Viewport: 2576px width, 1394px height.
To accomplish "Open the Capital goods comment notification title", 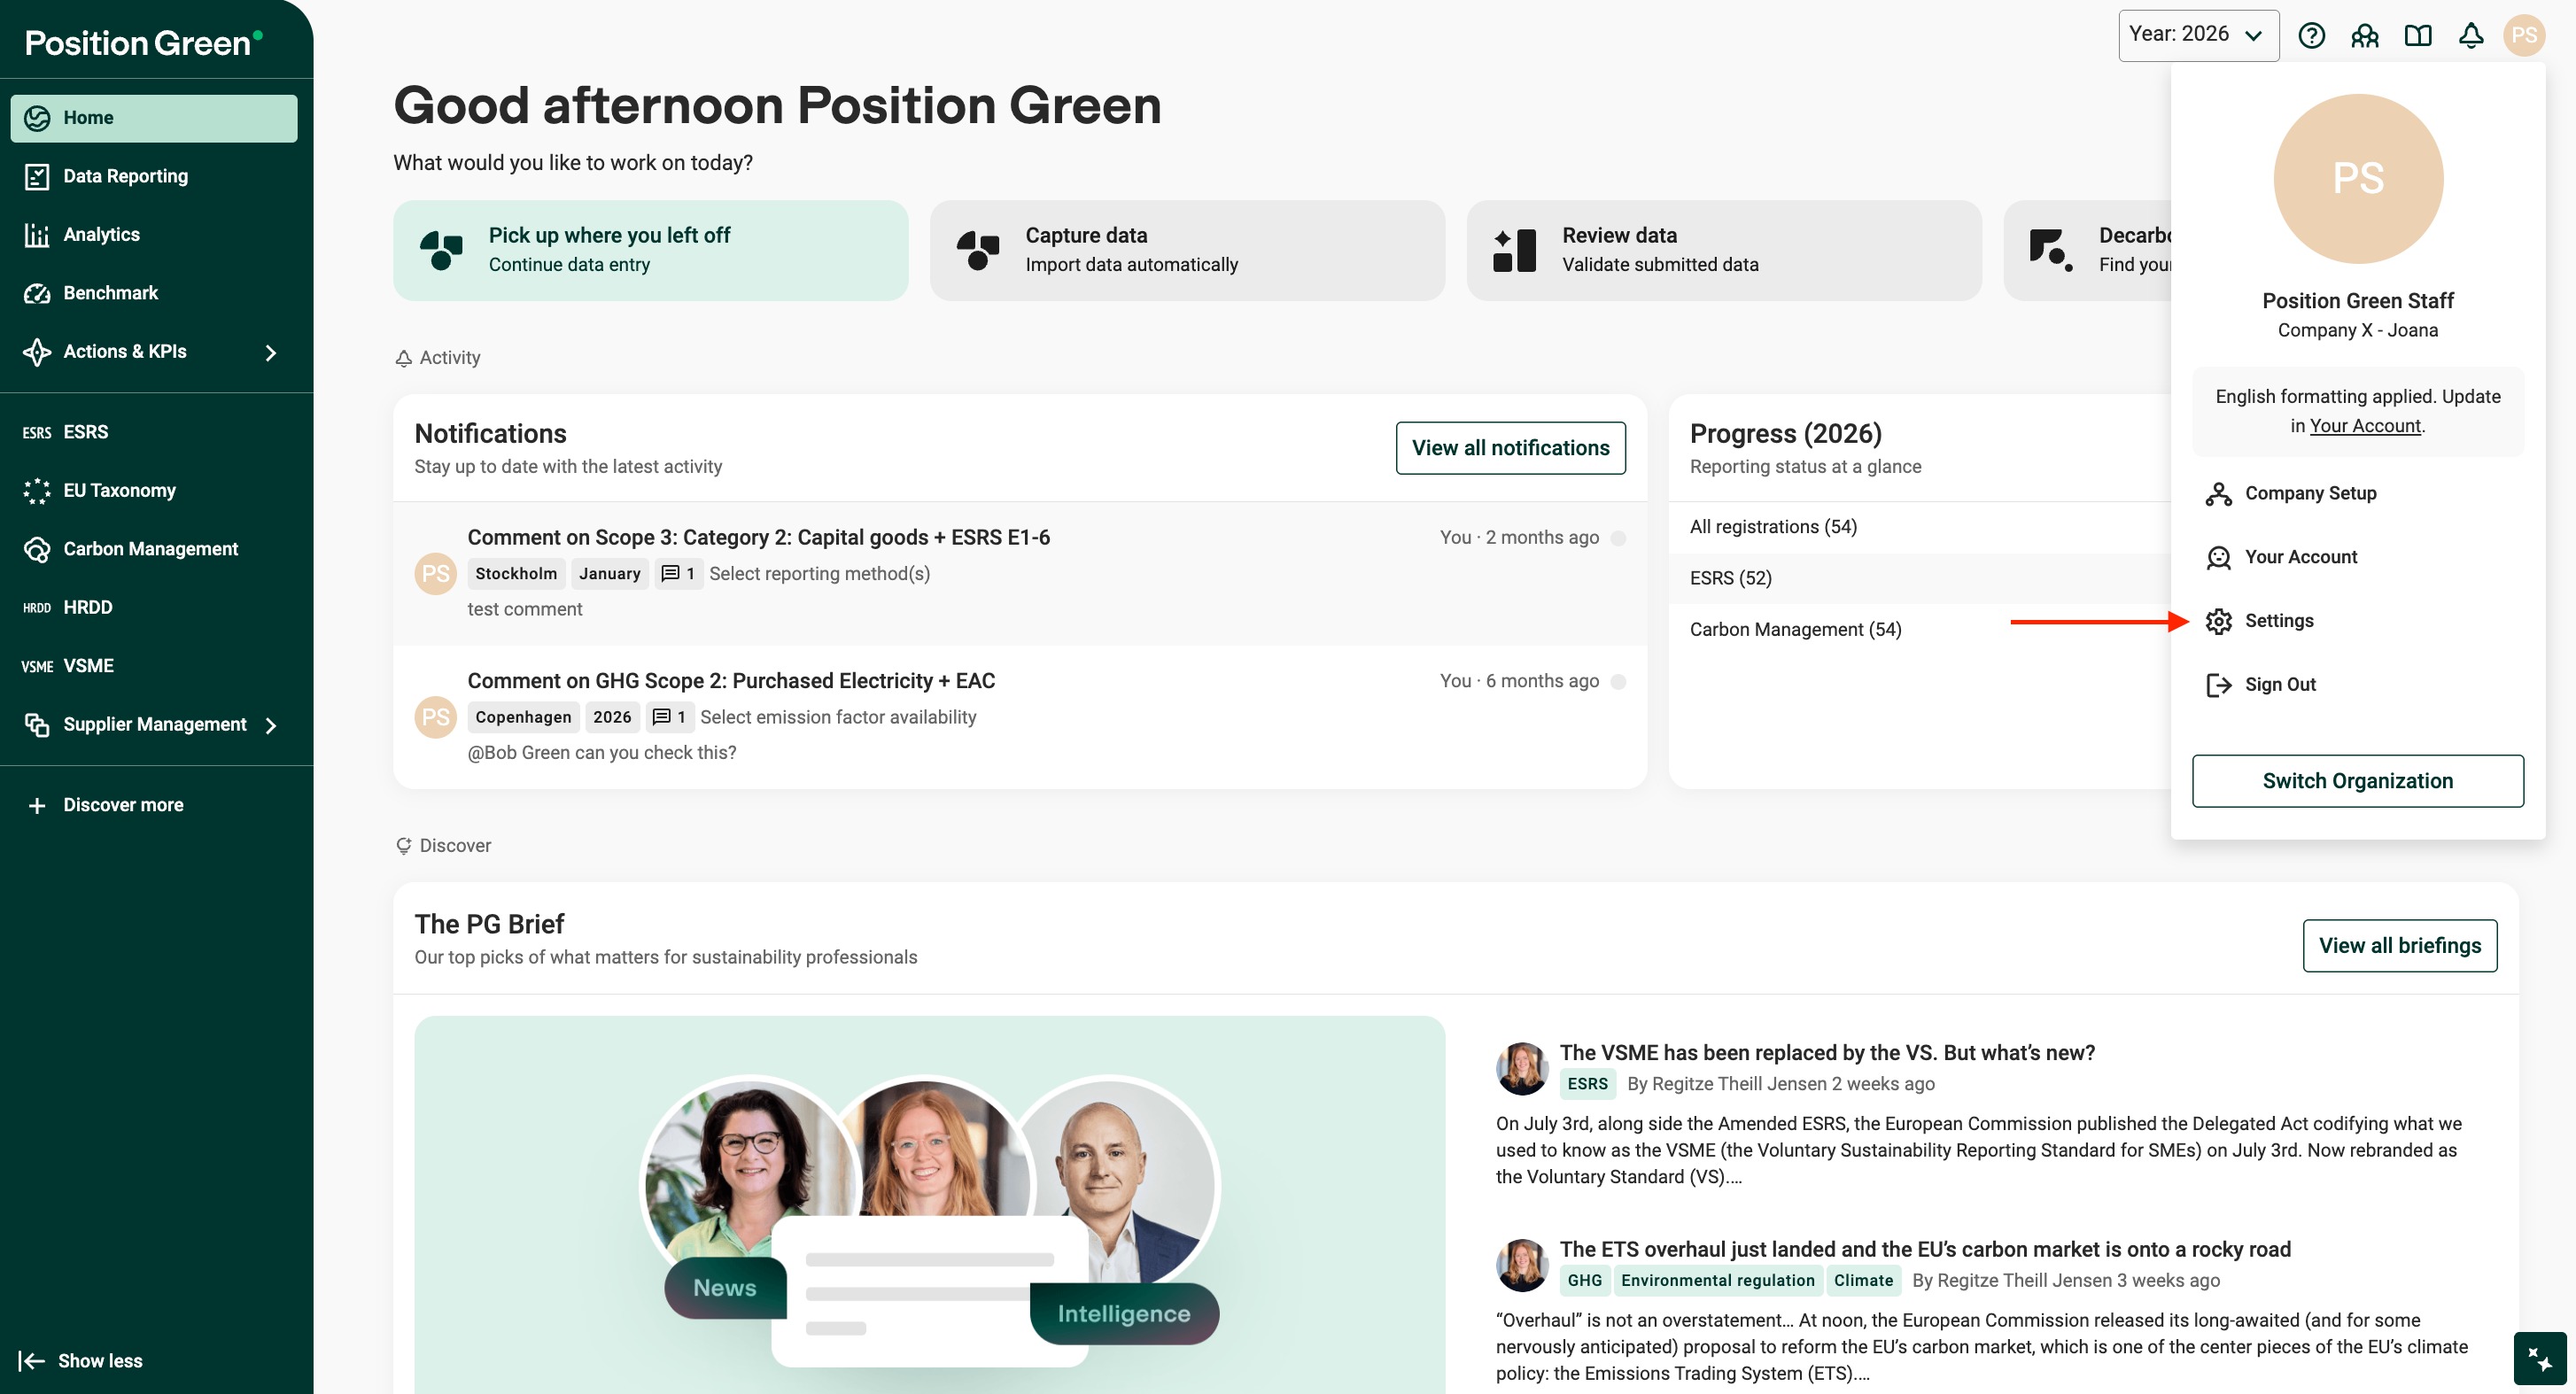I will point(758,538).
